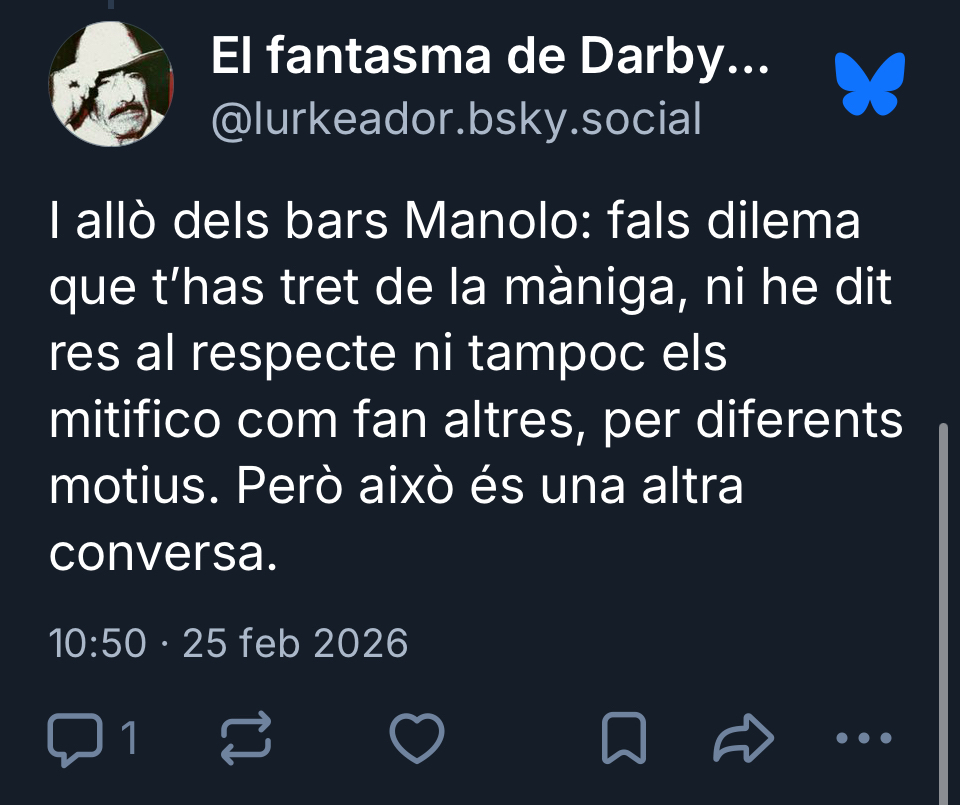Click the reply count number 1
The image size is (960, 805).
tap(129, 738)
